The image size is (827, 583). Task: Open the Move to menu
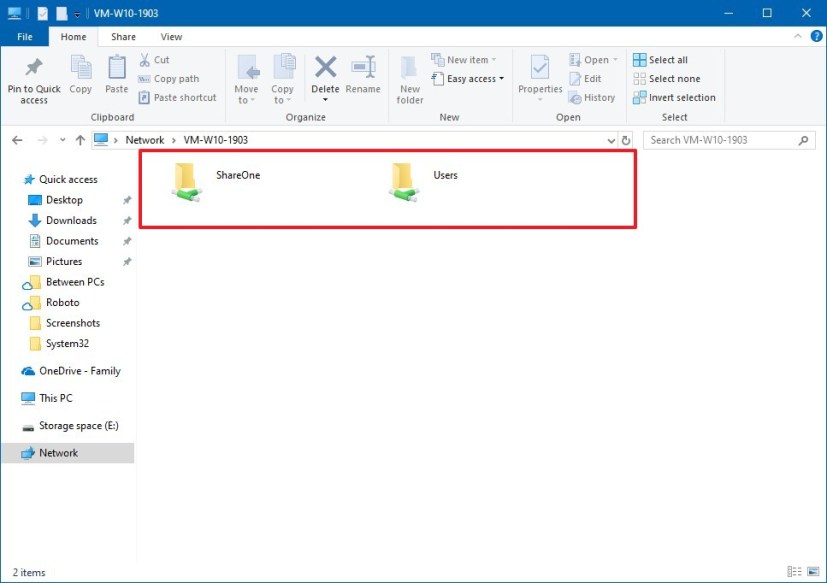(246, 79)
